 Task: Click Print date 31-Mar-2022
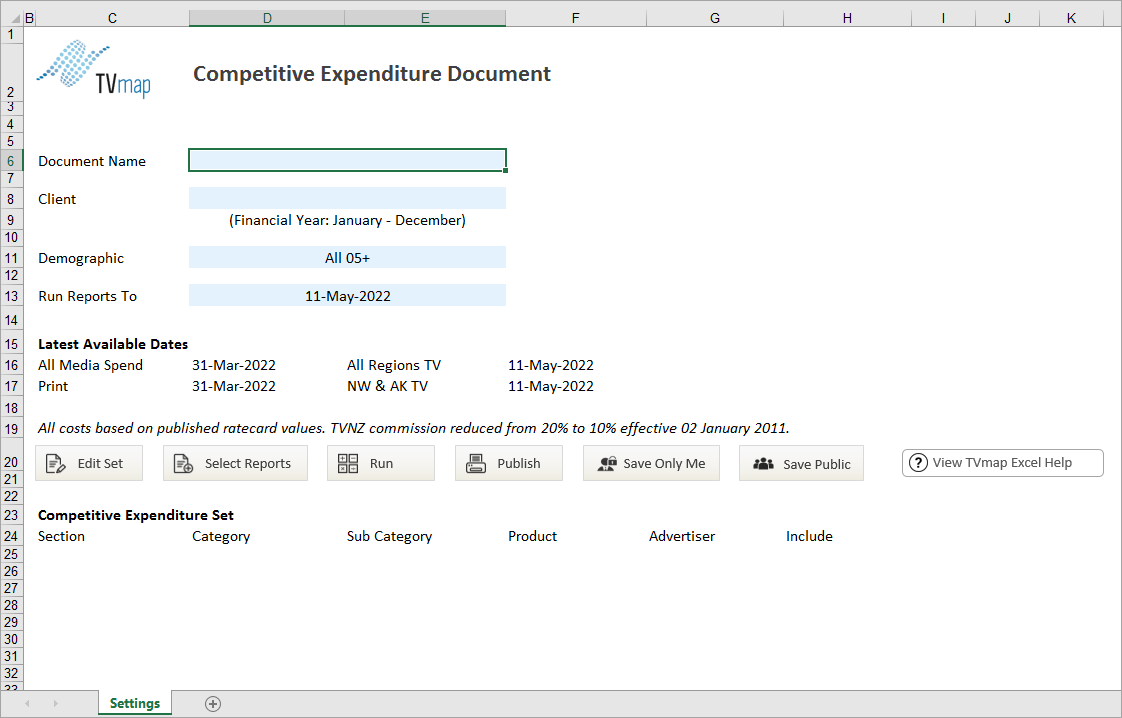233,386
